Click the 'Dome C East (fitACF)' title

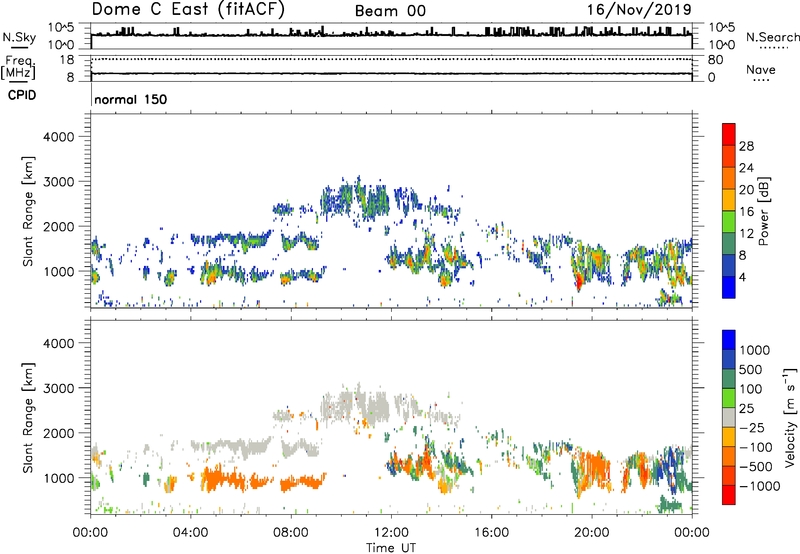tap(188, 9)
